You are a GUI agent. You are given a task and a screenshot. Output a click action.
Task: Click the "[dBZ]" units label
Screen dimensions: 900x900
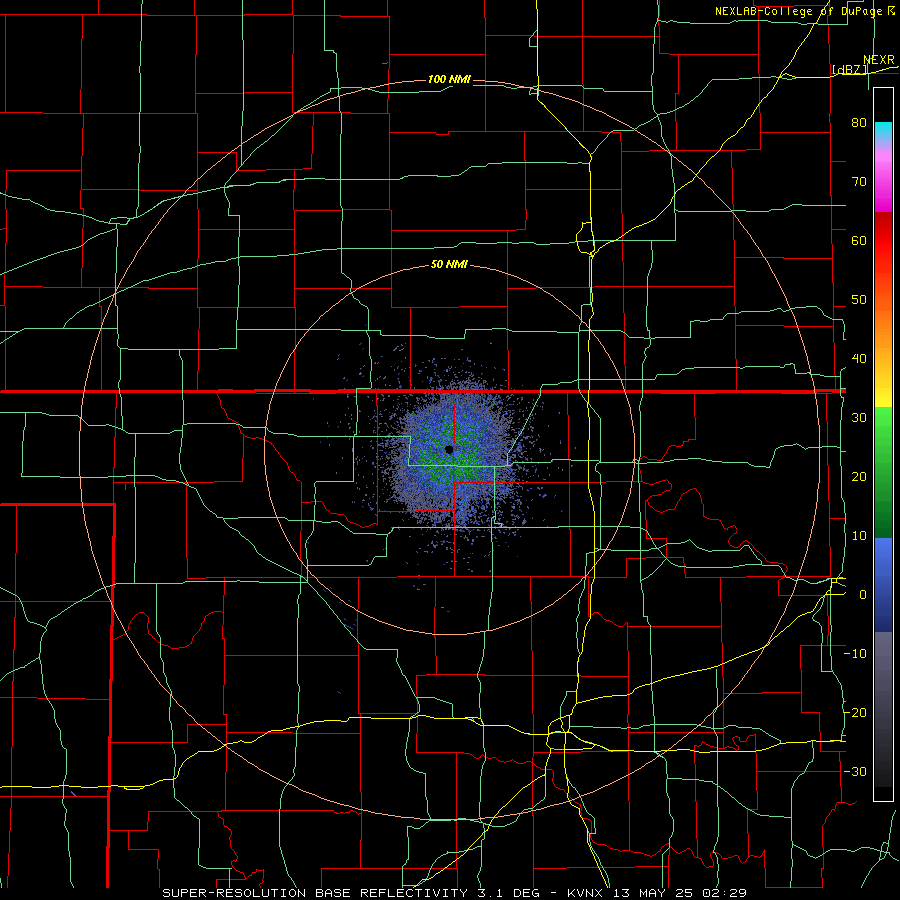pyautogui.click(x=850, y=70)
